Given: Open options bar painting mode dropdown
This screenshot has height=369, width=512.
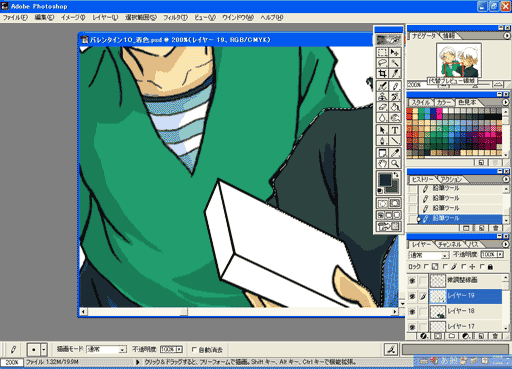Looking at the screenshot, I should pos(123,350).
